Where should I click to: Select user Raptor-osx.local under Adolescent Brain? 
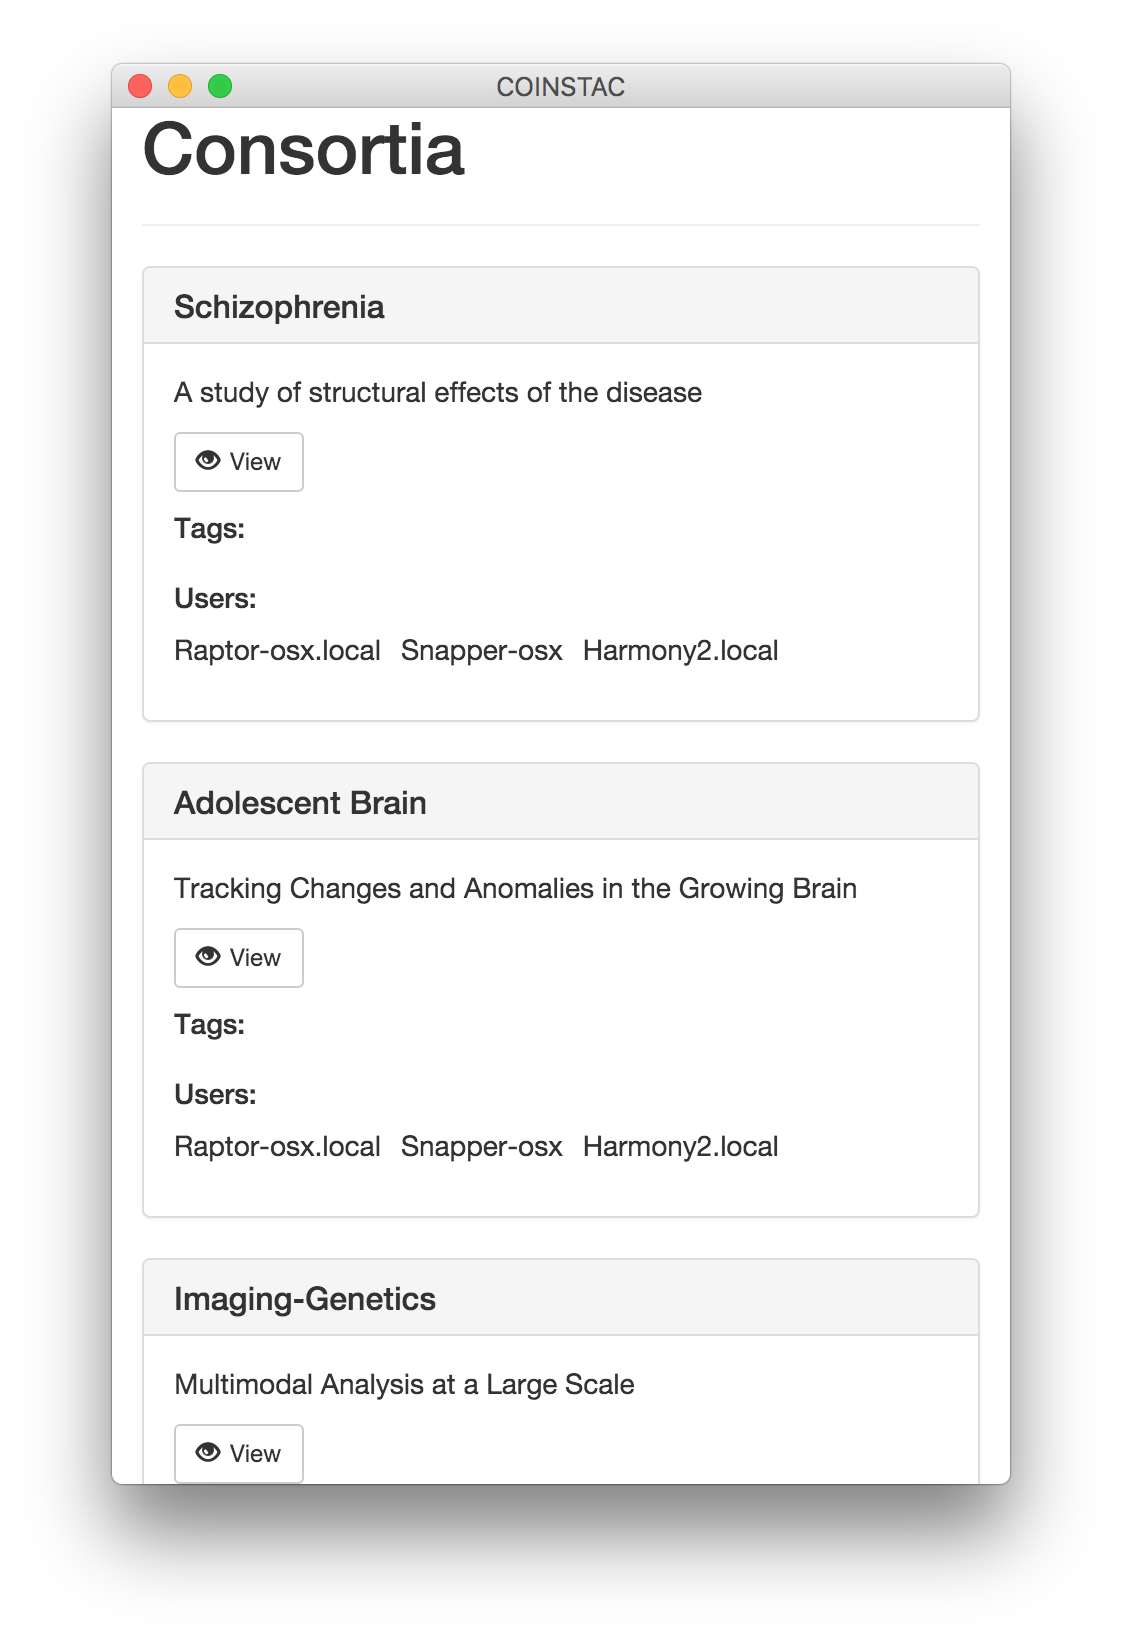pyautogui.click(x=277, y=1147)
